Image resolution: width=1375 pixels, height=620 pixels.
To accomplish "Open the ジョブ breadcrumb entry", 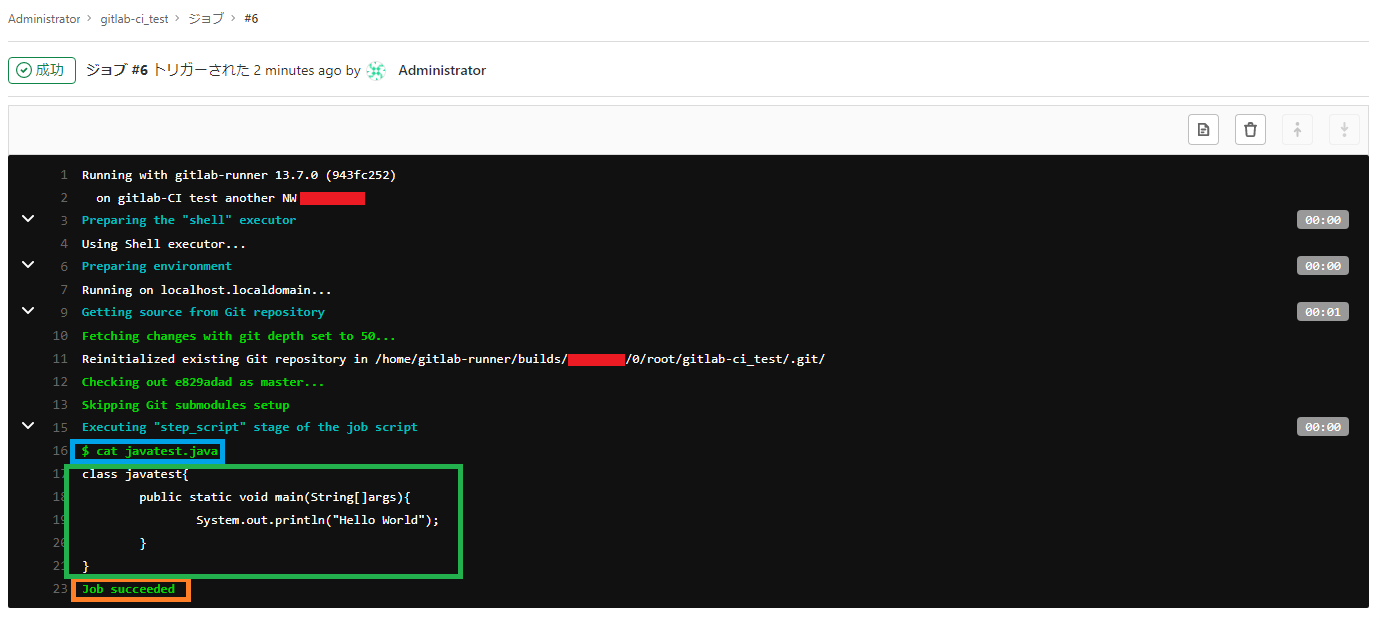I will (206, 18).
